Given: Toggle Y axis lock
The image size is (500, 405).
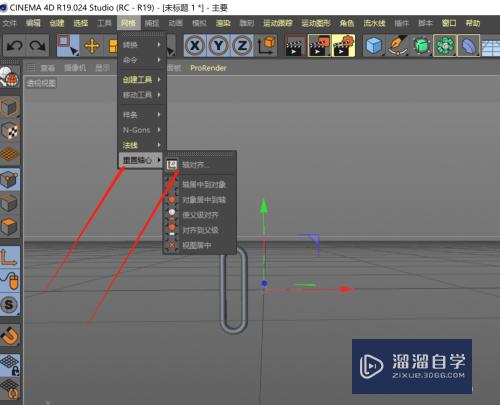Looking at the screenshot, I should 218,45.
